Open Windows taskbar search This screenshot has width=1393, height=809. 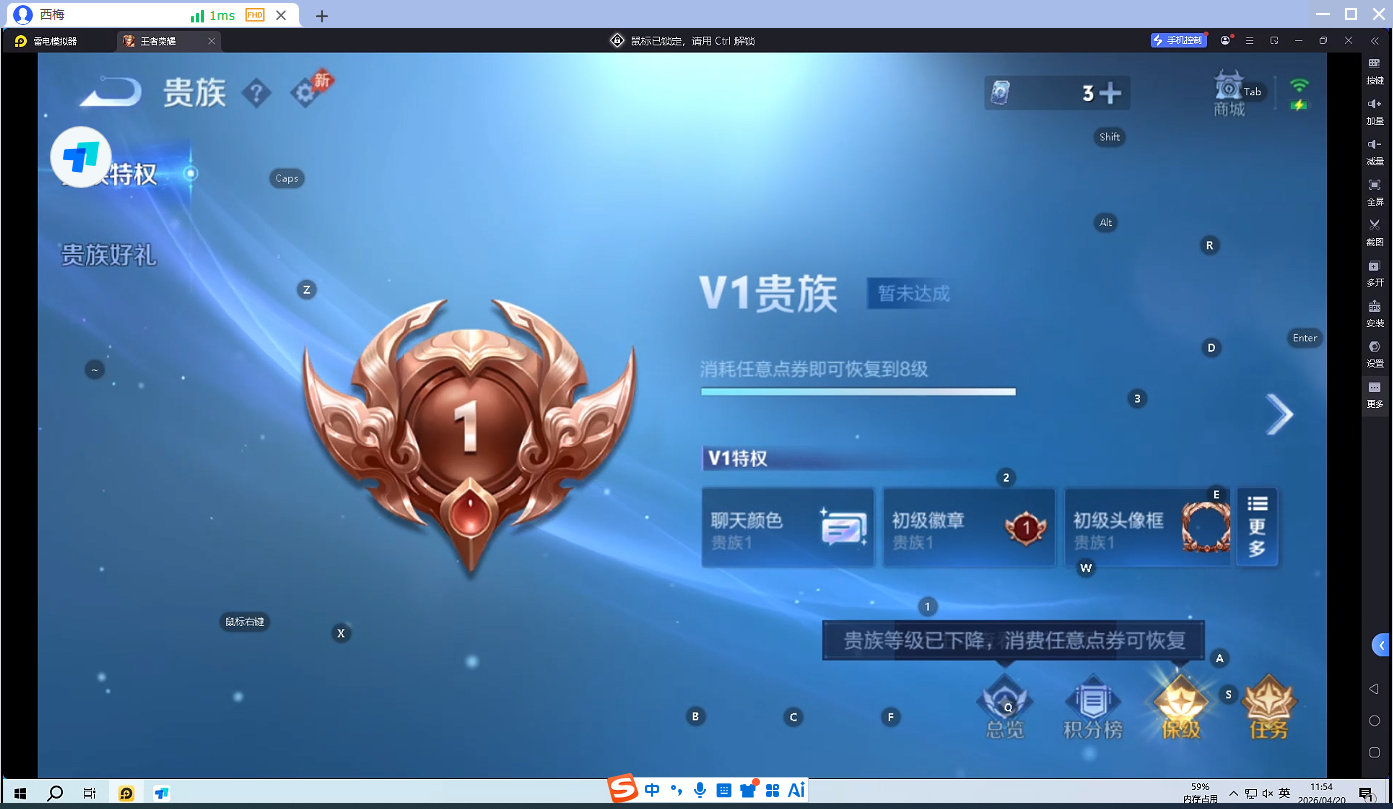pos(55,793)
